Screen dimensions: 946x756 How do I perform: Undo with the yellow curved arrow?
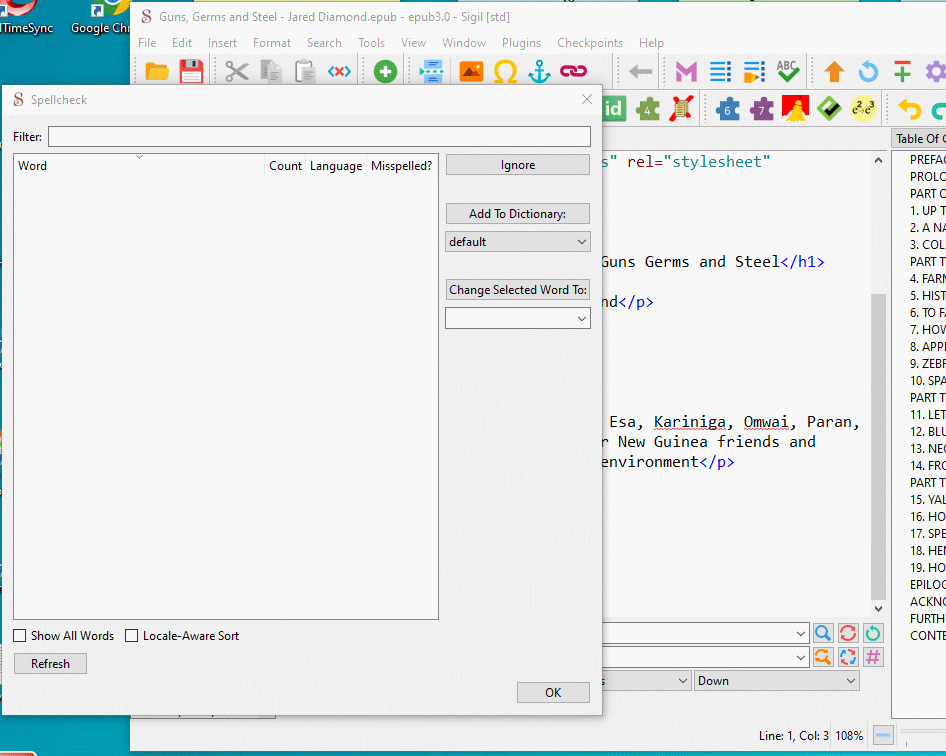[x=909, y=109]
